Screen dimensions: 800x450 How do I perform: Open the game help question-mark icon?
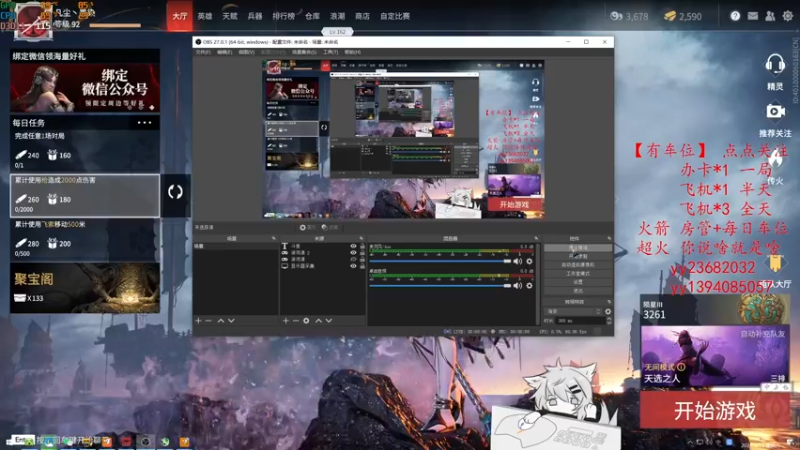tap(735, 16)
